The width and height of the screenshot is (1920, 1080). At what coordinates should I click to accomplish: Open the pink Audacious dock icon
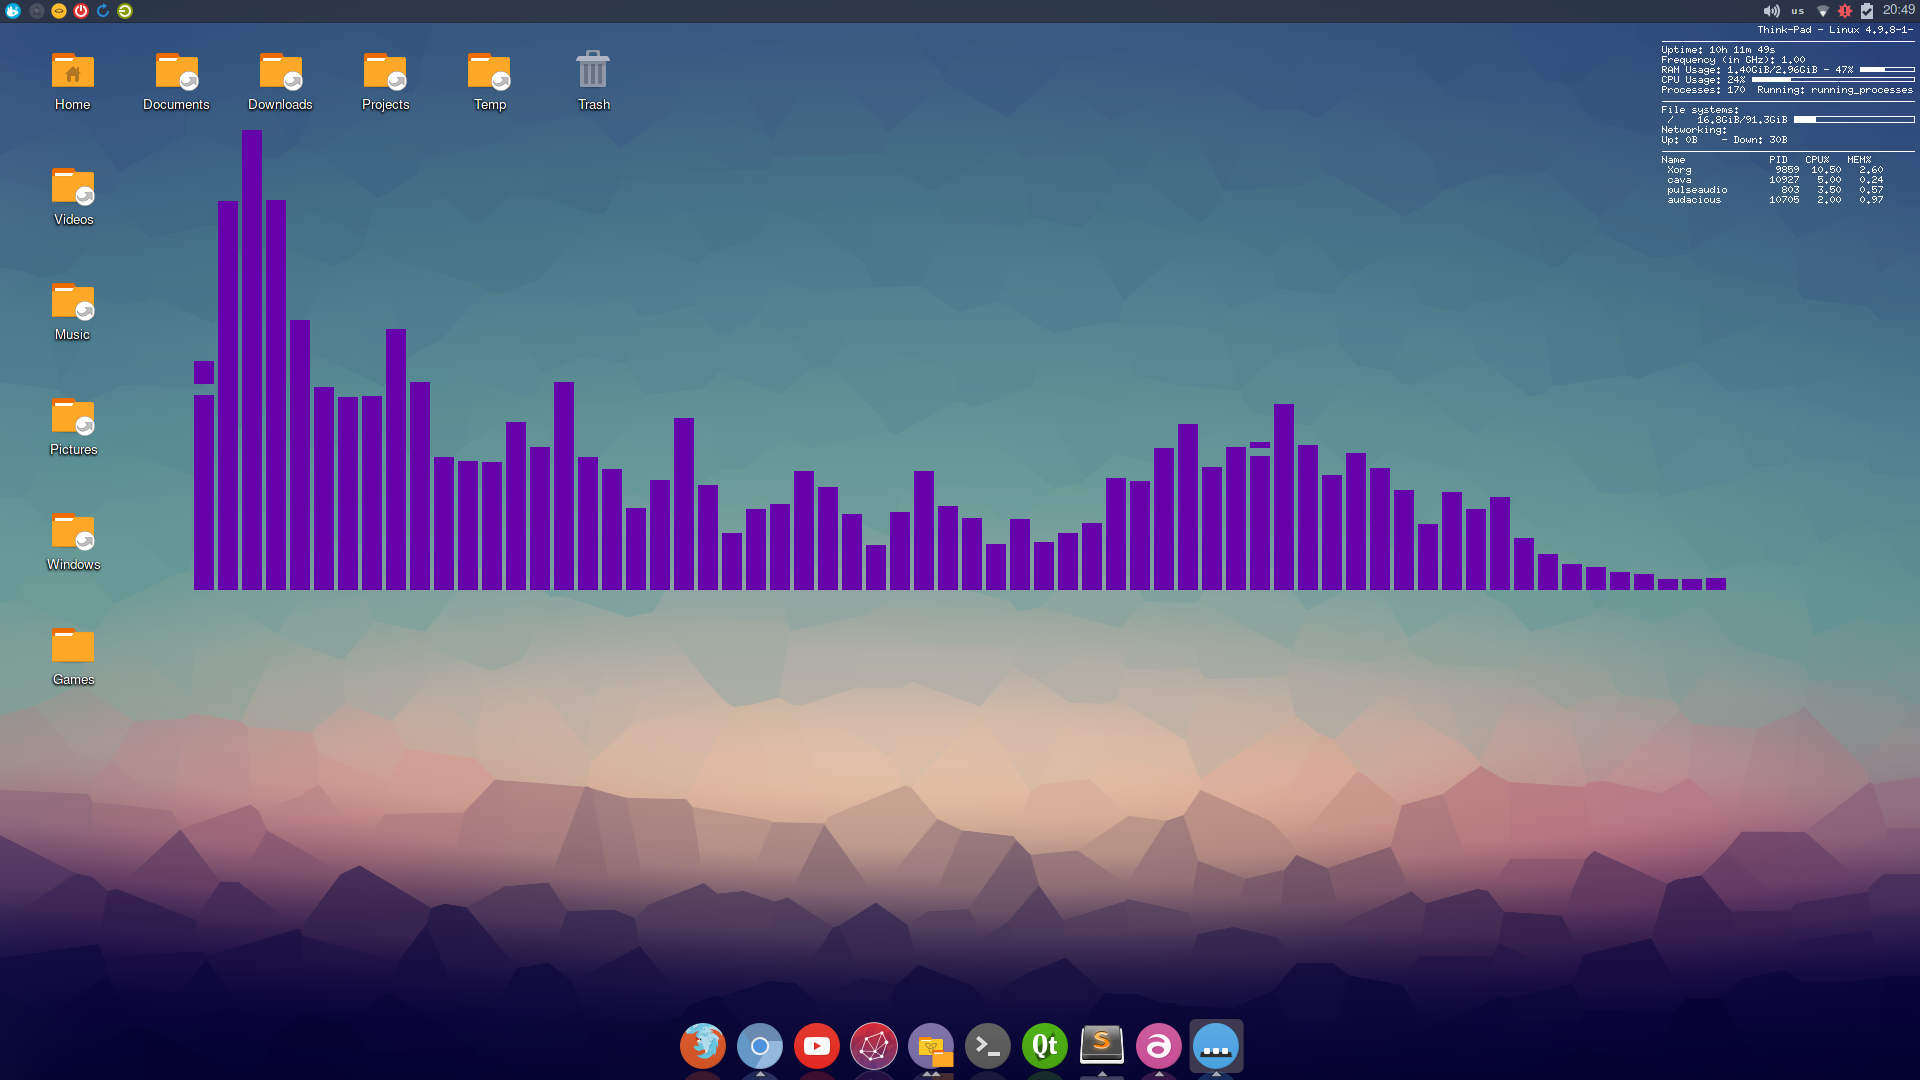(1159, 1046)
